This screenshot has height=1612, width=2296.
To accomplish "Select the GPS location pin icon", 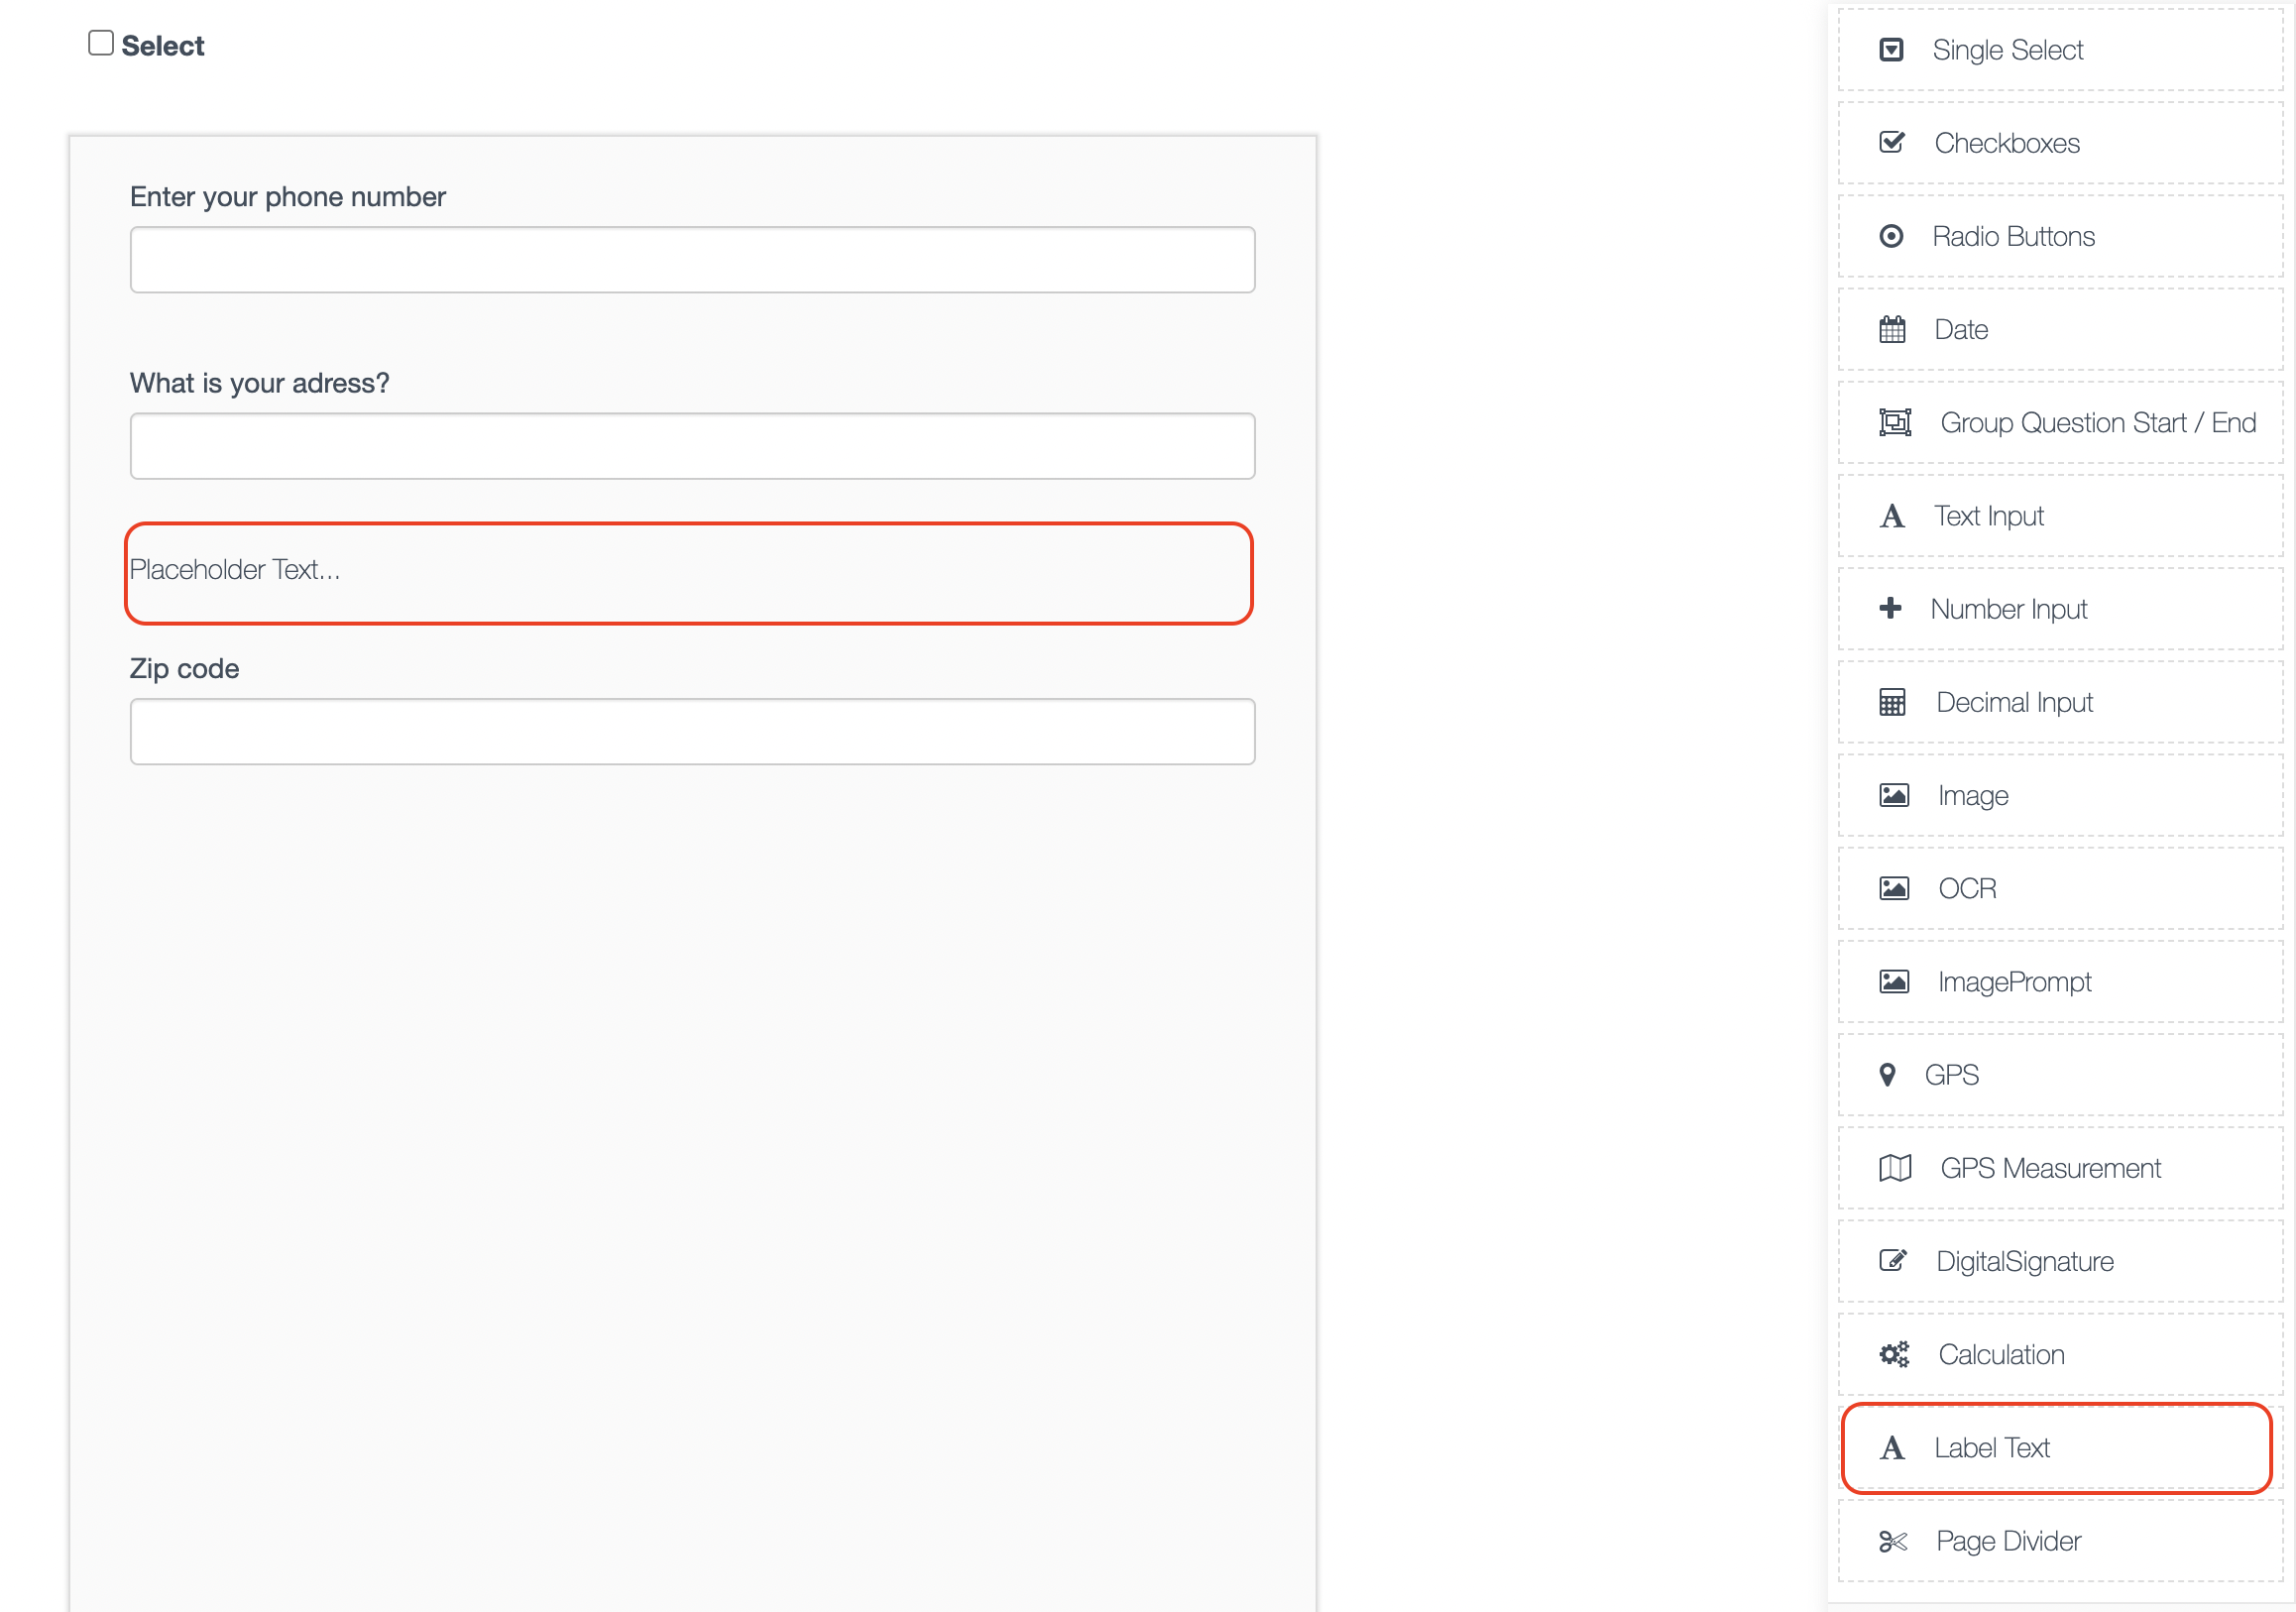I will pos(1889,1074).
